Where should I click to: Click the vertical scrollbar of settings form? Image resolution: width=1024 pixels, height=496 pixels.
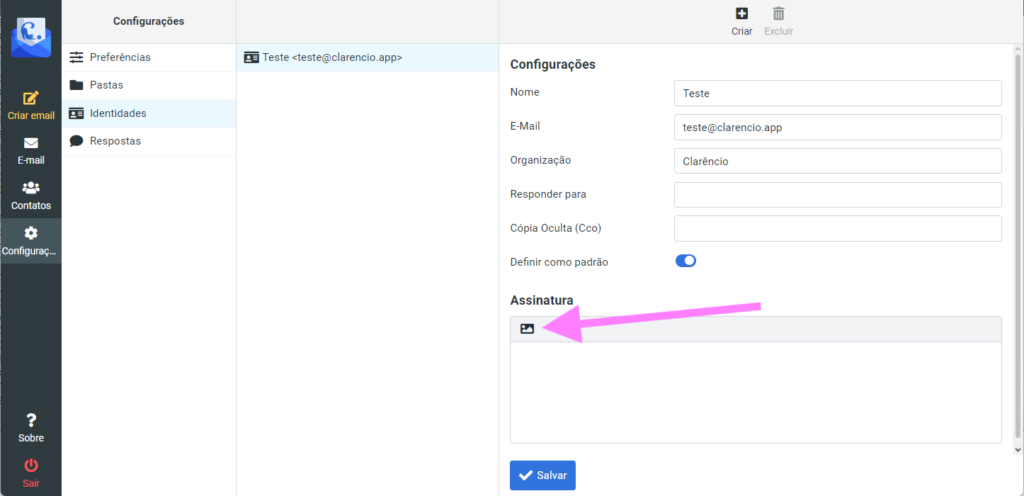1019,248
